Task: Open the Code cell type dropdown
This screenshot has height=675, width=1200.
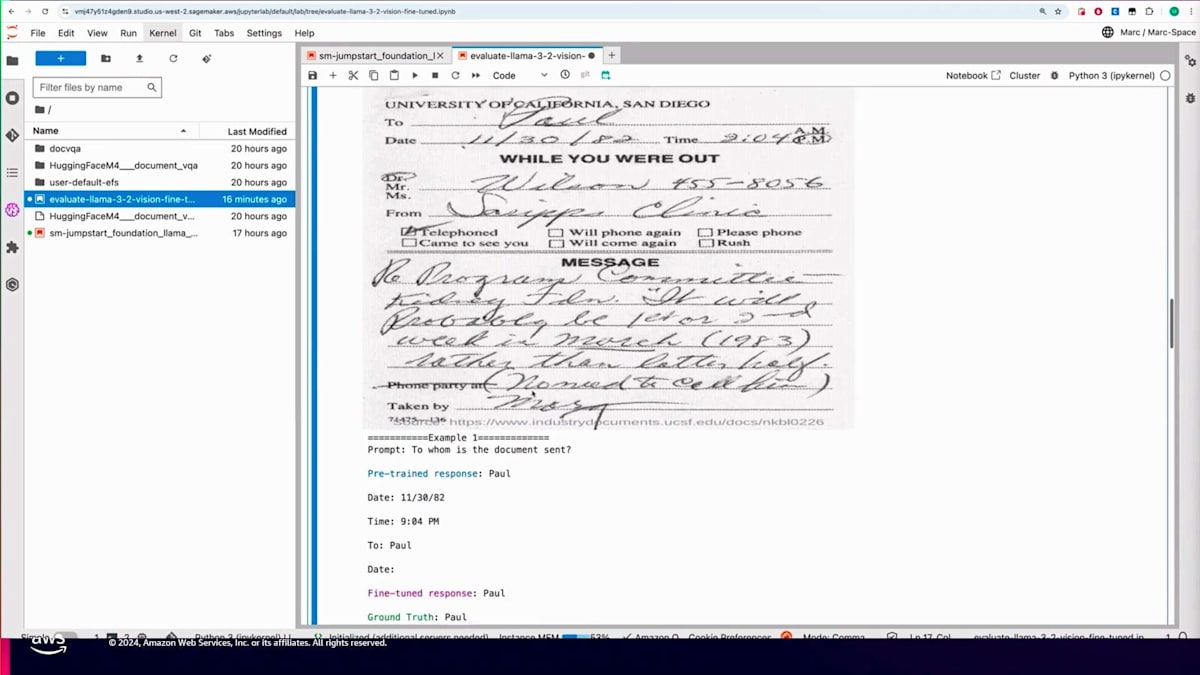Action: tap(520, 75)
